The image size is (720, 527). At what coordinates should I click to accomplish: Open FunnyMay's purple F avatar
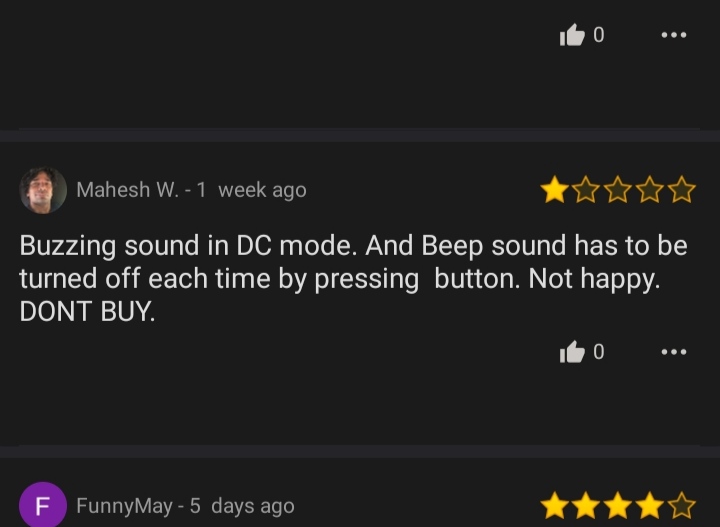(43, 505)
